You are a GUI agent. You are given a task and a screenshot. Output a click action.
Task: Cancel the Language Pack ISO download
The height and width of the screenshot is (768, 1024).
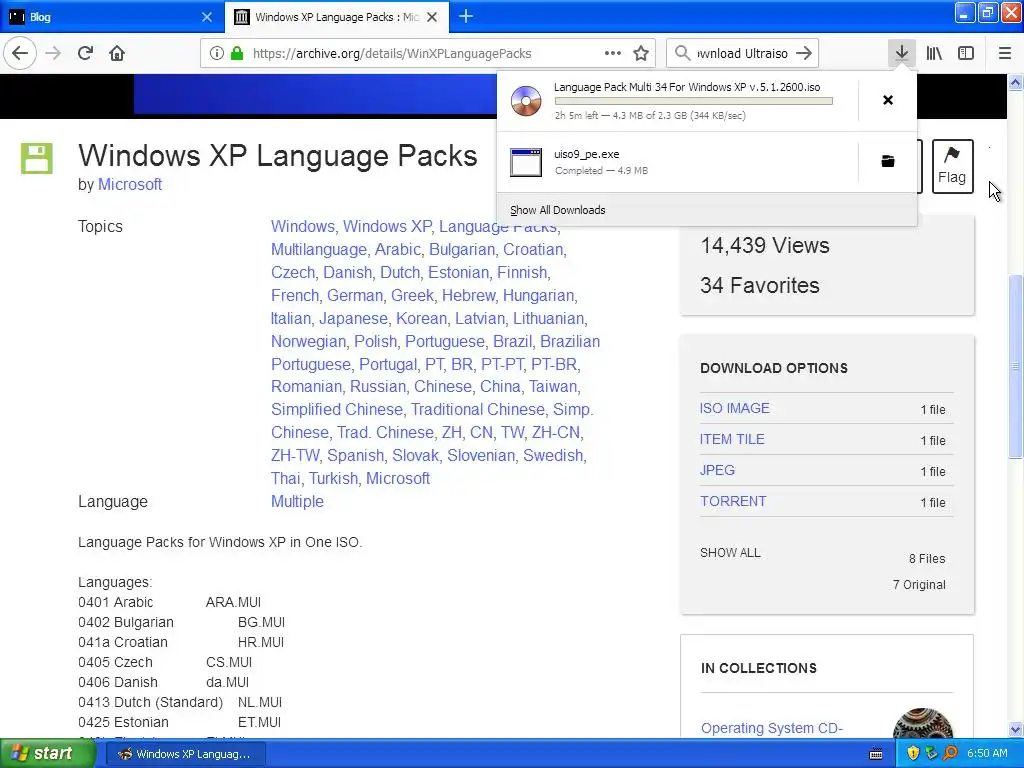coord(888,100)
